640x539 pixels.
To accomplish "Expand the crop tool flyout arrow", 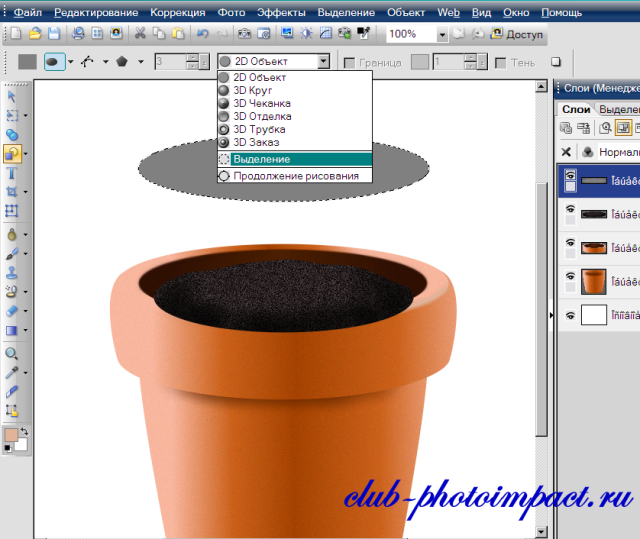I will tap(26, 192).
